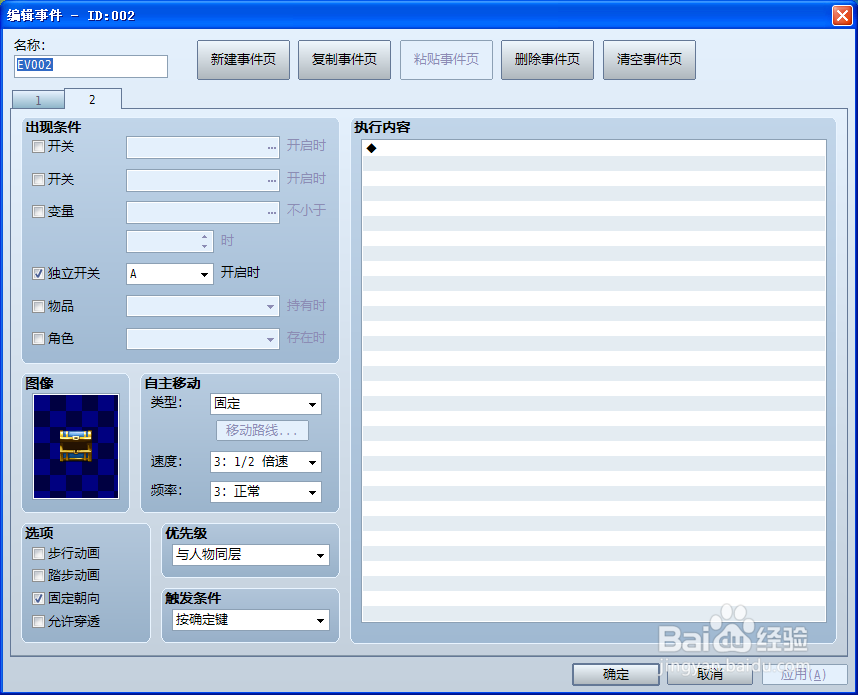Screen dimensions: 858x695
Task: Click the 清空事件页 button
Action: point(649,60)
